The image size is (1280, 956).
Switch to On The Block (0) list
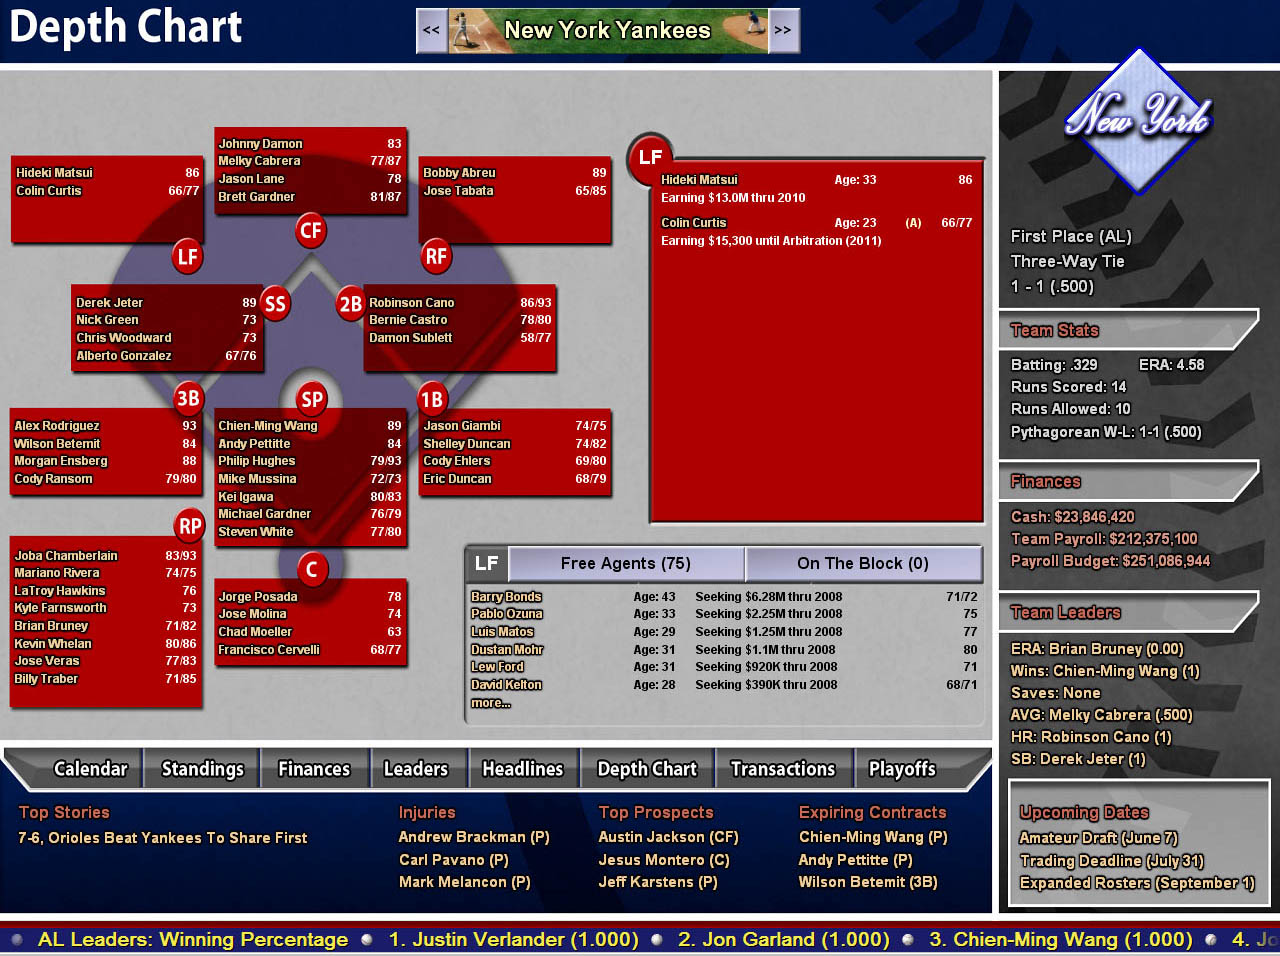coord(863,564)
